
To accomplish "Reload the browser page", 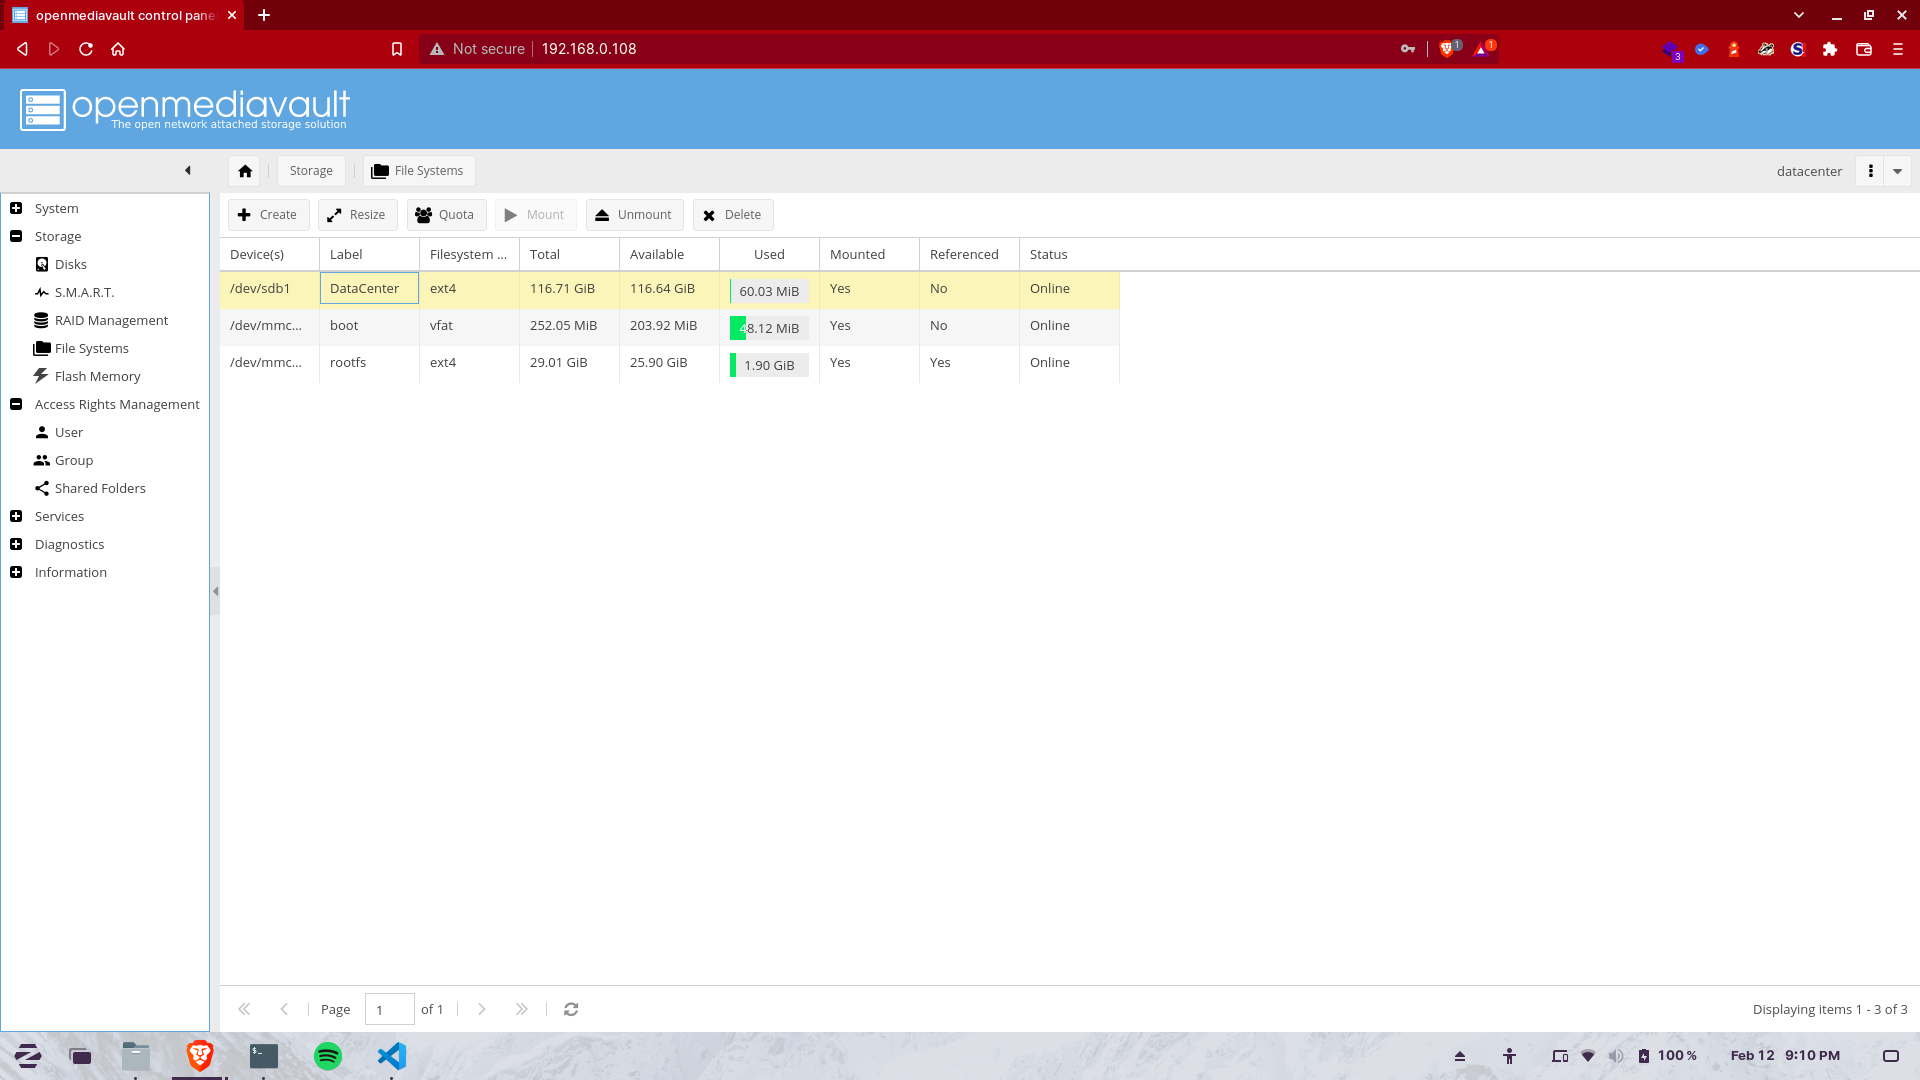I will [x=86, y=49].
